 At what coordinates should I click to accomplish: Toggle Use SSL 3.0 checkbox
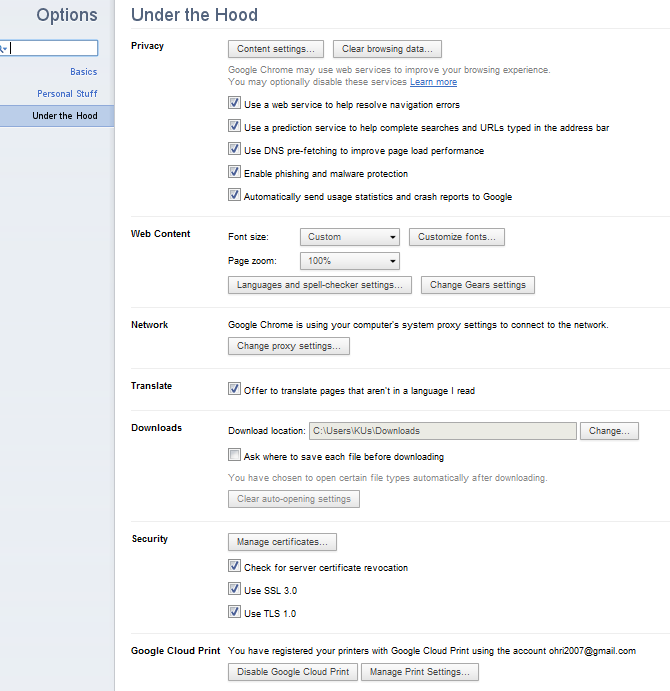(x=234, y=590)
